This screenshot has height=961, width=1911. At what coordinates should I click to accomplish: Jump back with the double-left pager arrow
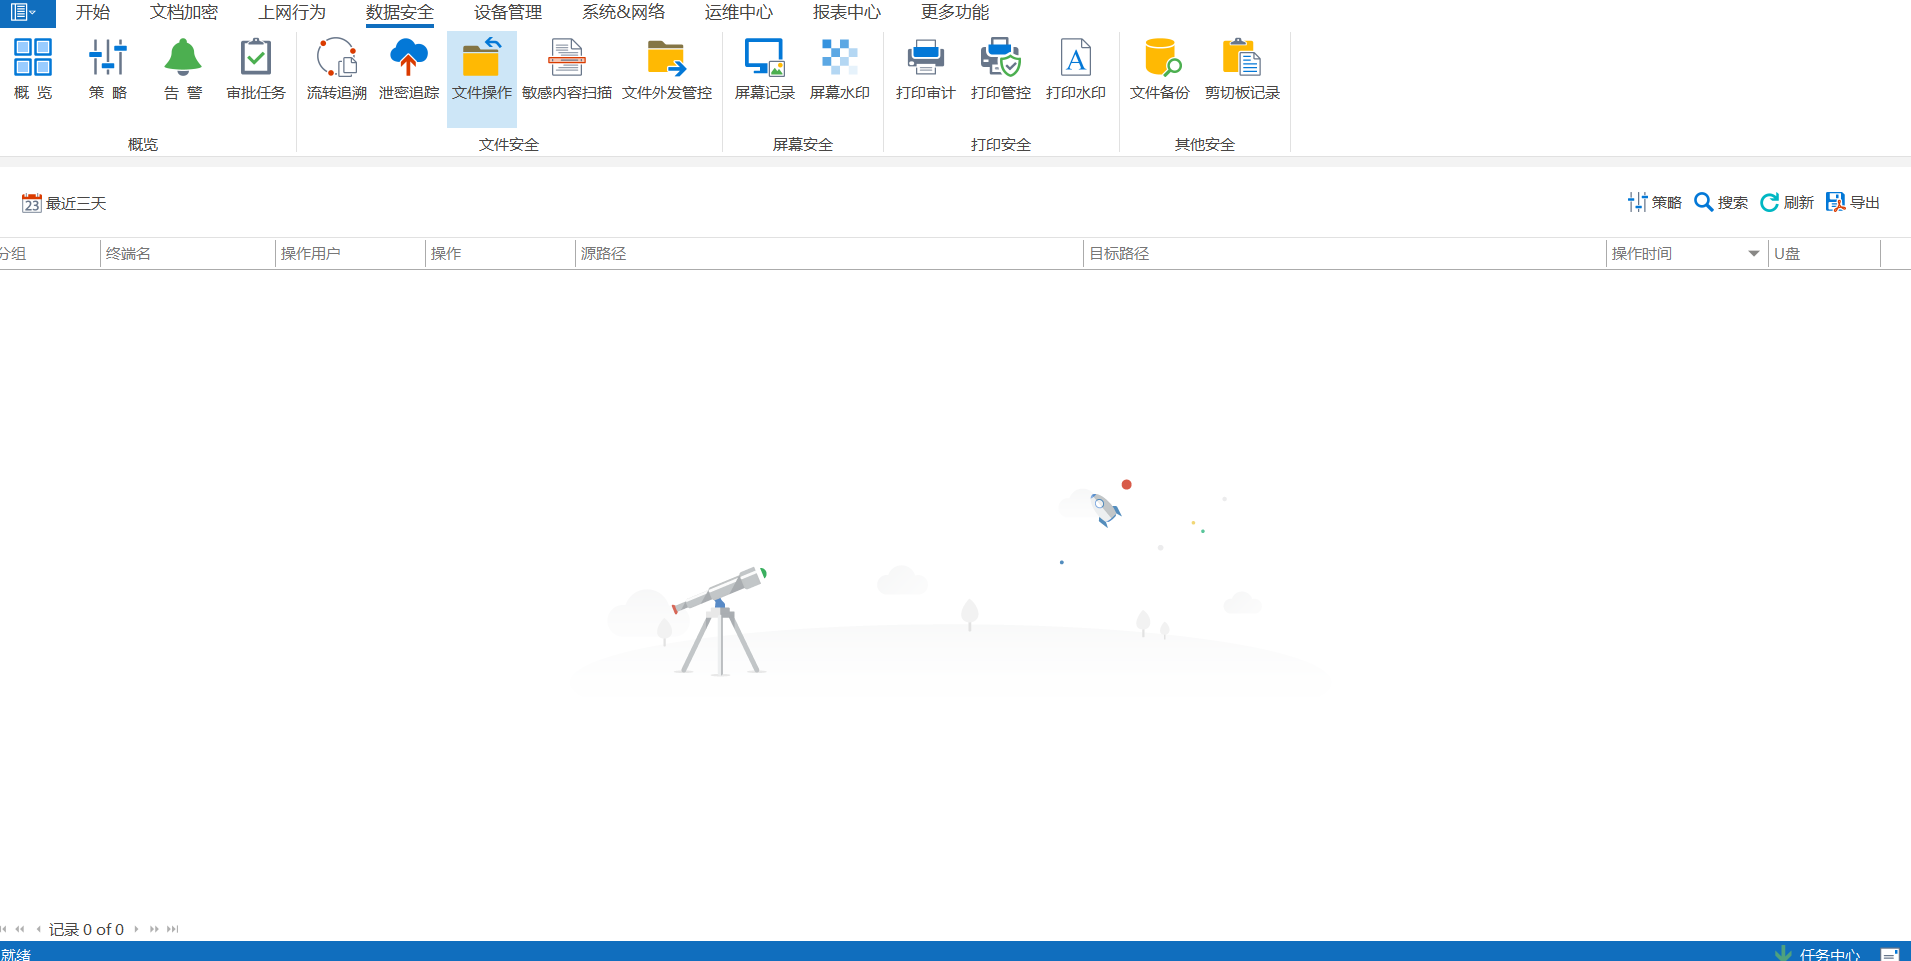(x=20, y=929)
